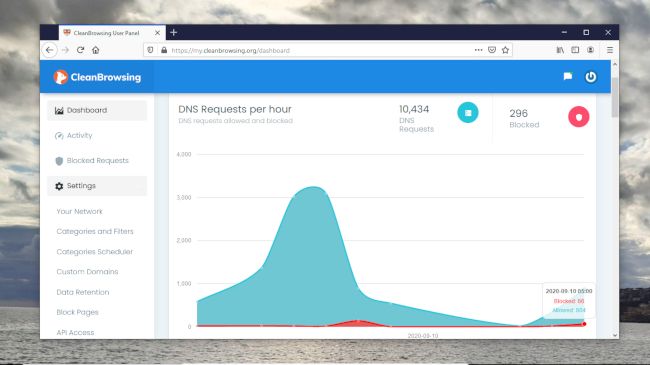Click the 2020-09-10 chart axis label

coord(423,336)
